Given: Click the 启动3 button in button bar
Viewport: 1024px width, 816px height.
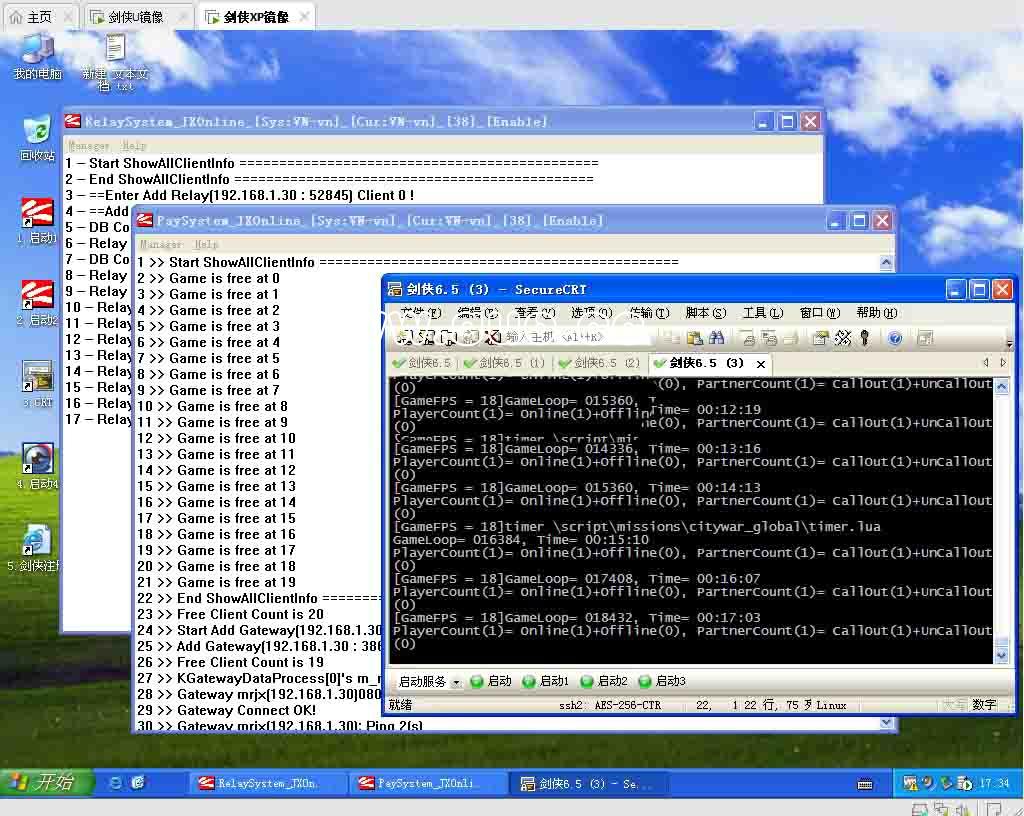Looking at the screenshot, I should [x=662, y=681].
